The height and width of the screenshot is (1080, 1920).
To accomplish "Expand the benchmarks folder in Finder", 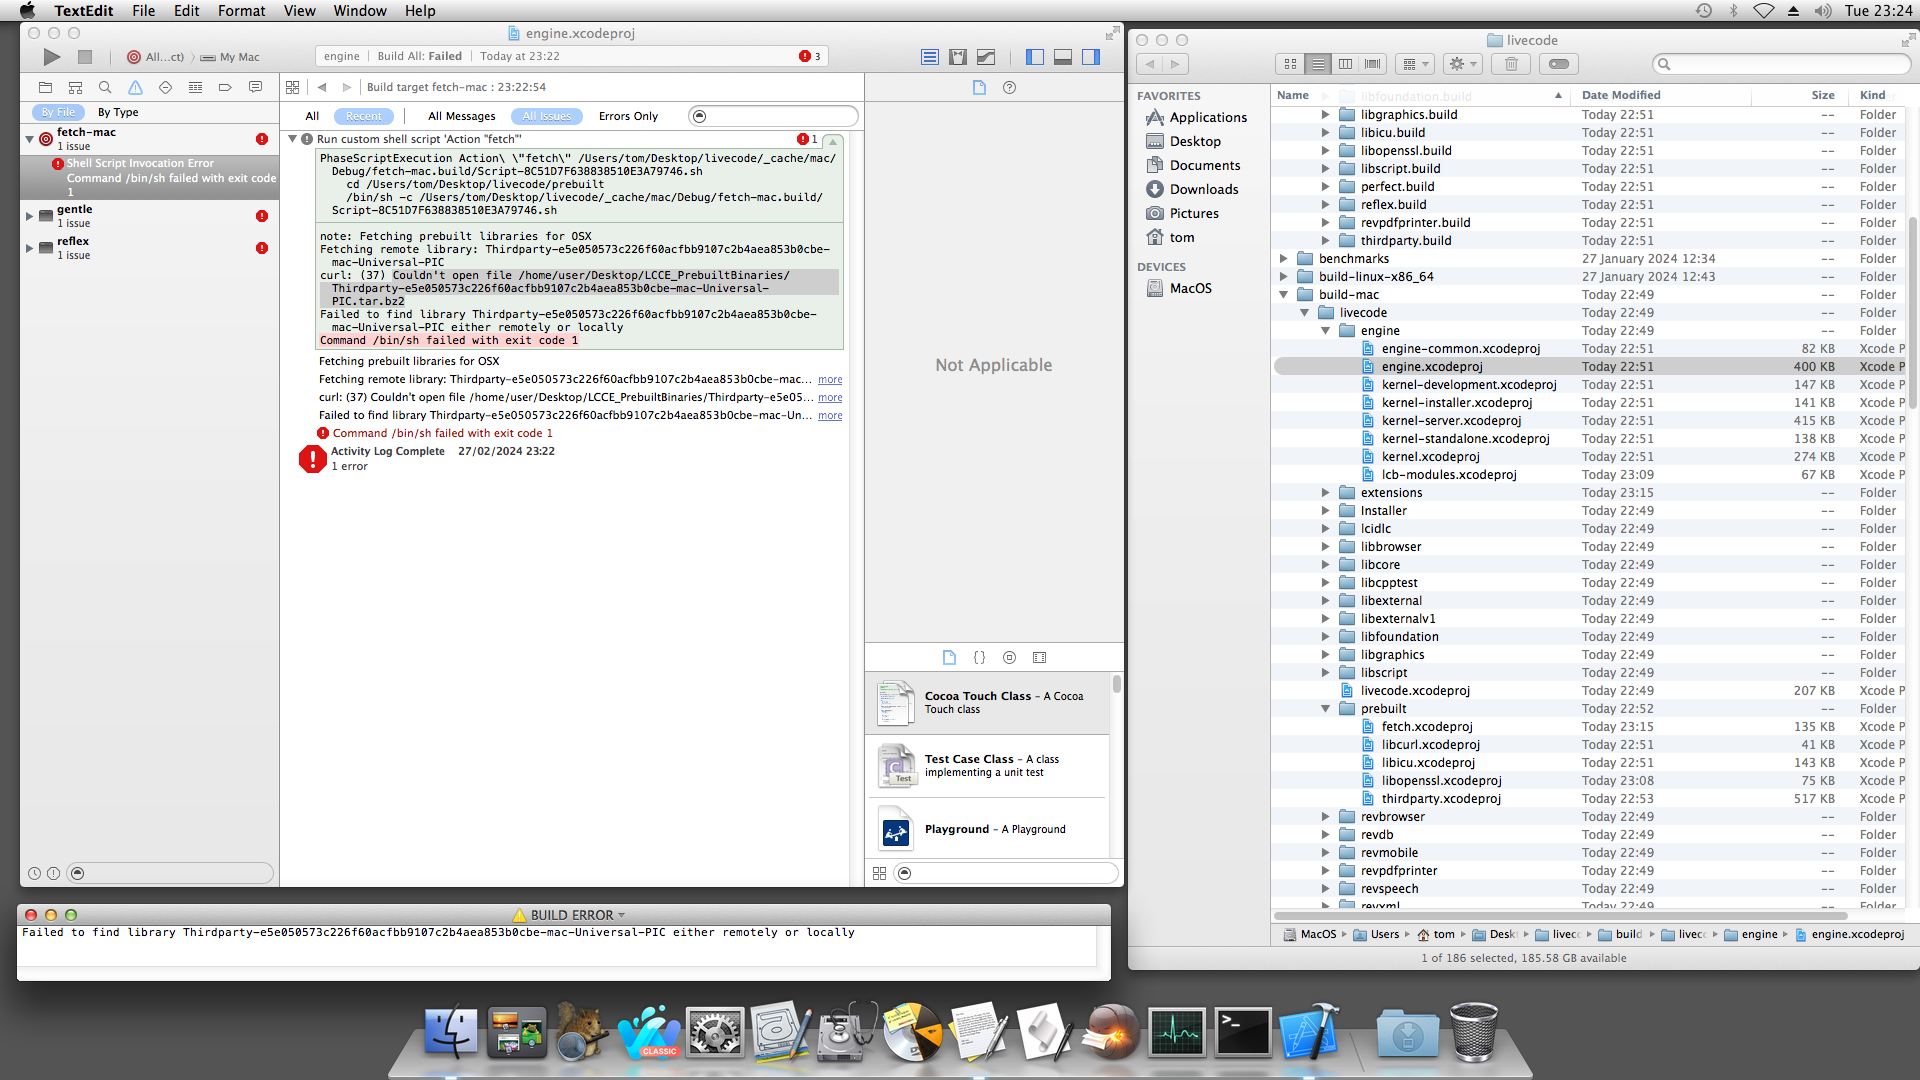I will coord(1283,259).
